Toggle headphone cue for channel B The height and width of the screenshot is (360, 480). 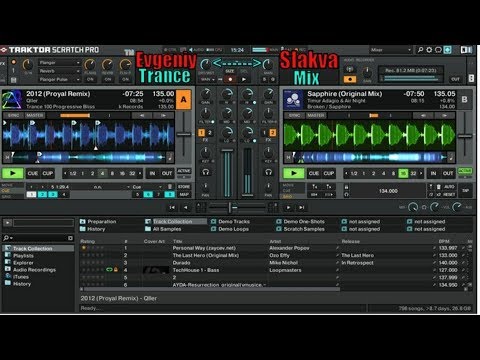tap(268, 172)
